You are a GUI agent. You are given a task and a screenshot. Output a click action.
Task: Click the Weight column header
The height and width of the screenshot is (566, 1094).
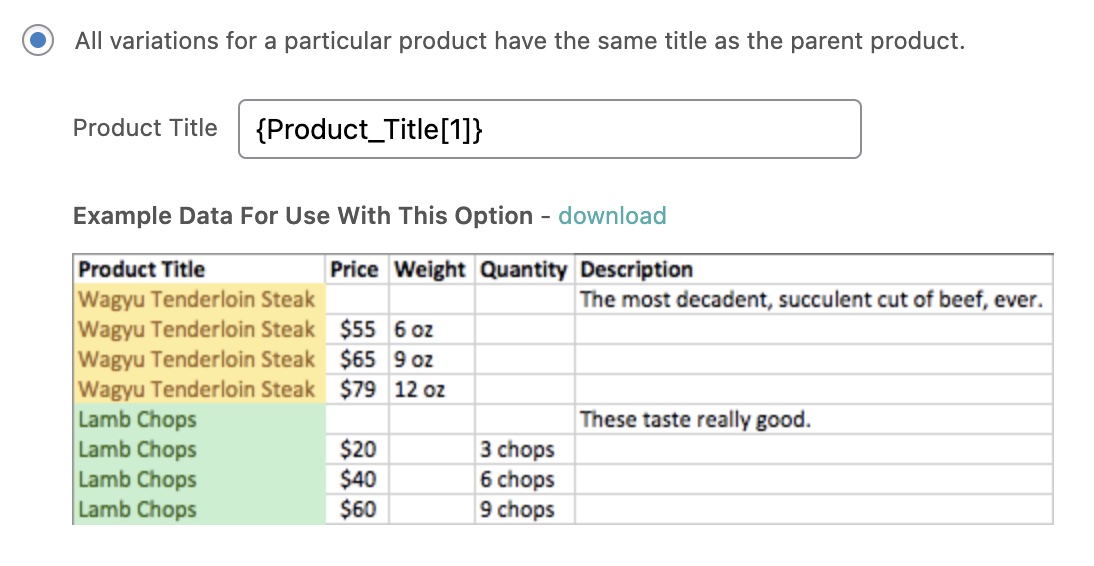tap(430, 269)
